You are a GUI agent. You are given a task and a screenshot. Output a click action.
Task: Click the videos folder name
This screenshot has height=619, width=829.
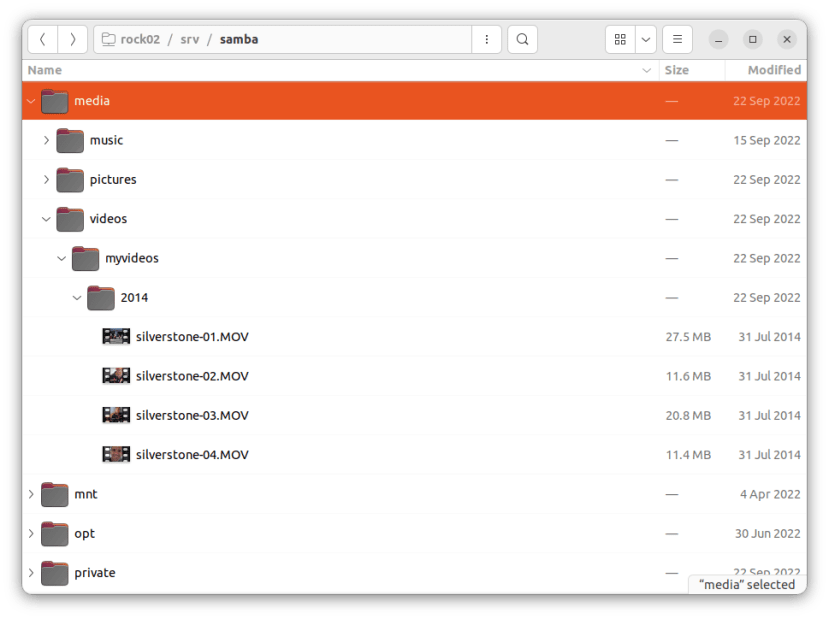(108, 219)
